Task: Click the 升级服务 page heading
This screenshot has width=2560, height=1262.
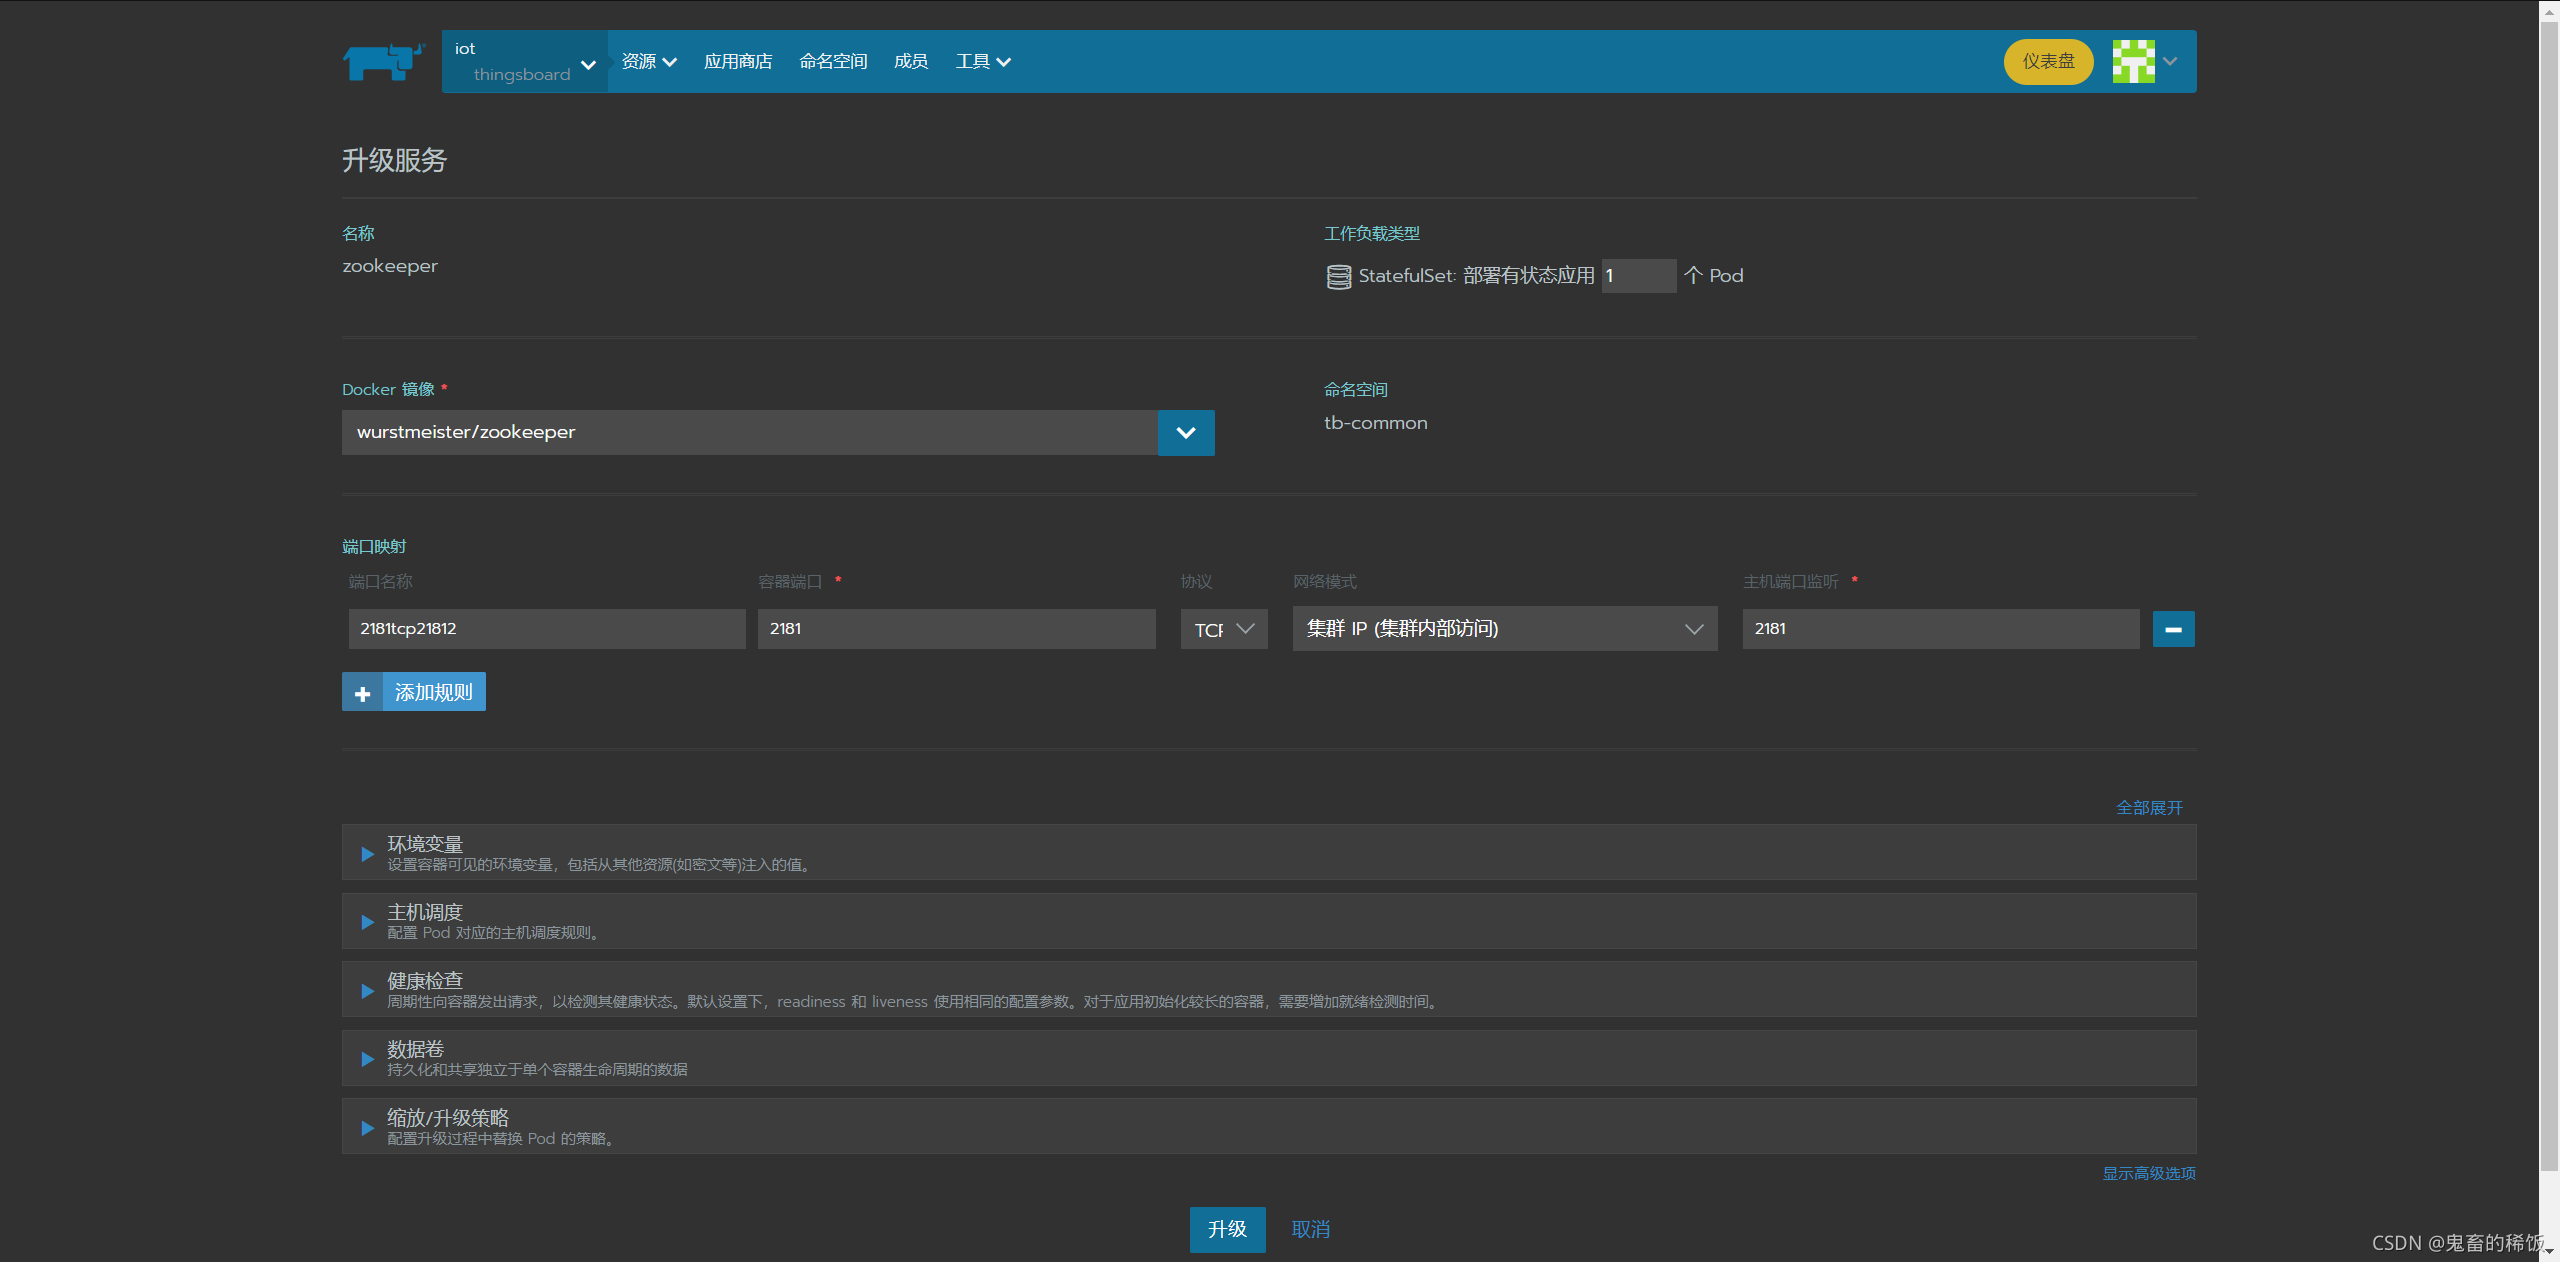Action: pyautogui.click(x=394, y=160)
